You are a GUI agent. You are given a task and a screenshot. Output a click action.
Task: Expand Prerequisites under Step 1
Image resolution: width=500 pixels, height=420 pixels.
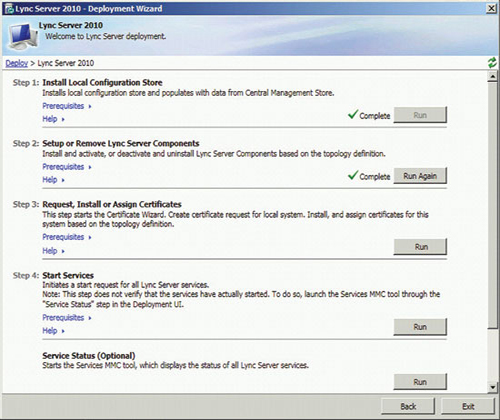tap(67, 106)
